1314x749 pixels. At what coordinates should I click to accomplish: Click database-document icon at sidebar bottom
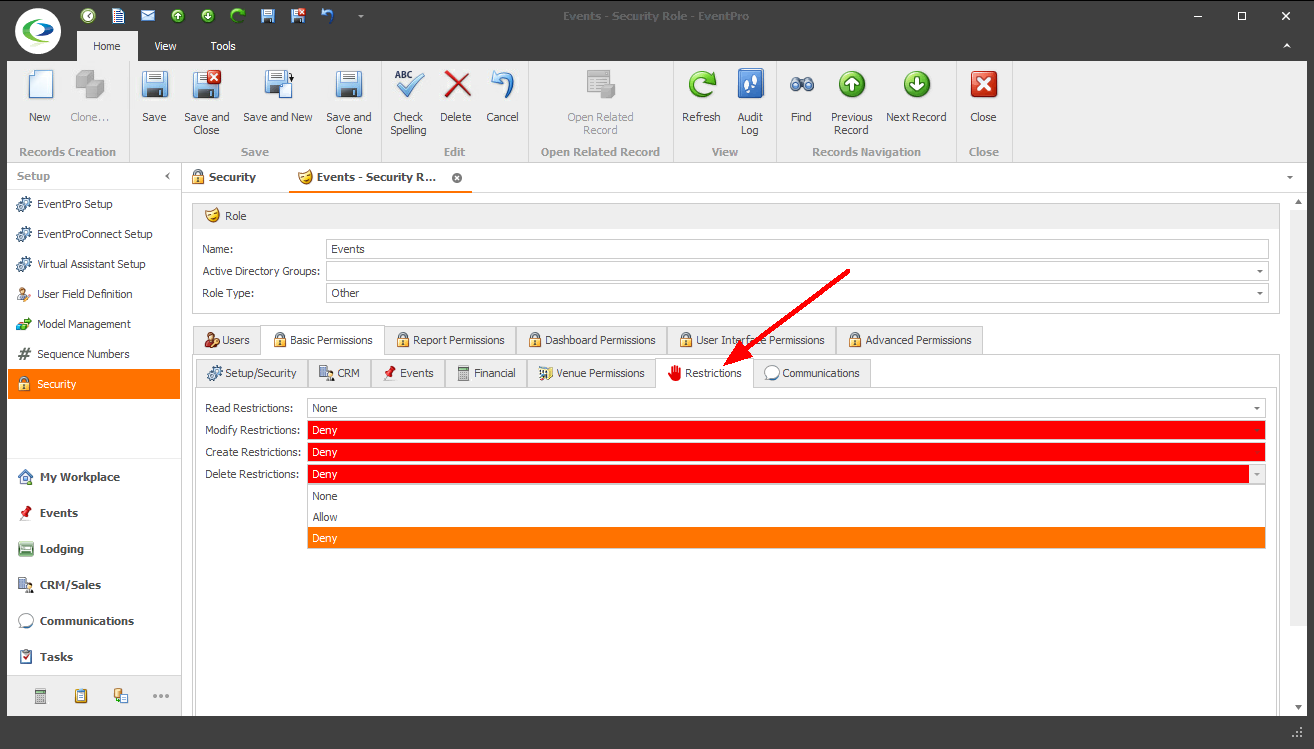(x=121, y=696)
